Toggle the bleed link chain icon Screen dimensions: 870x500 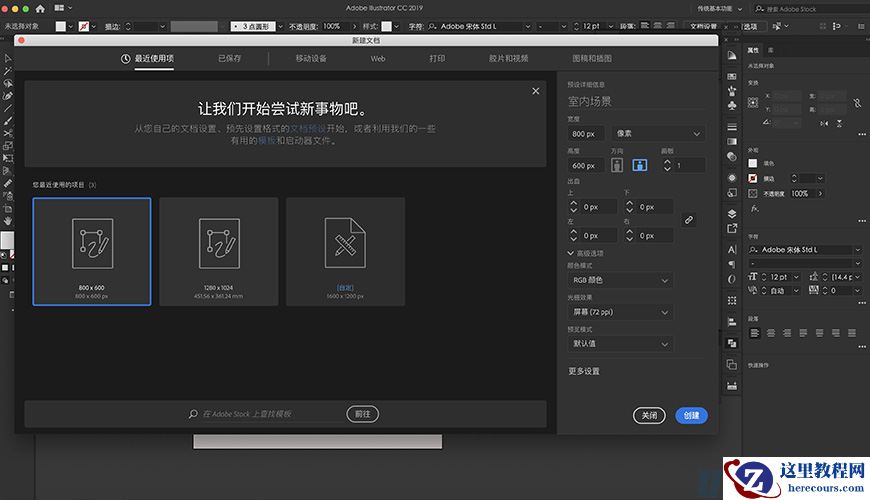[689, 220]
